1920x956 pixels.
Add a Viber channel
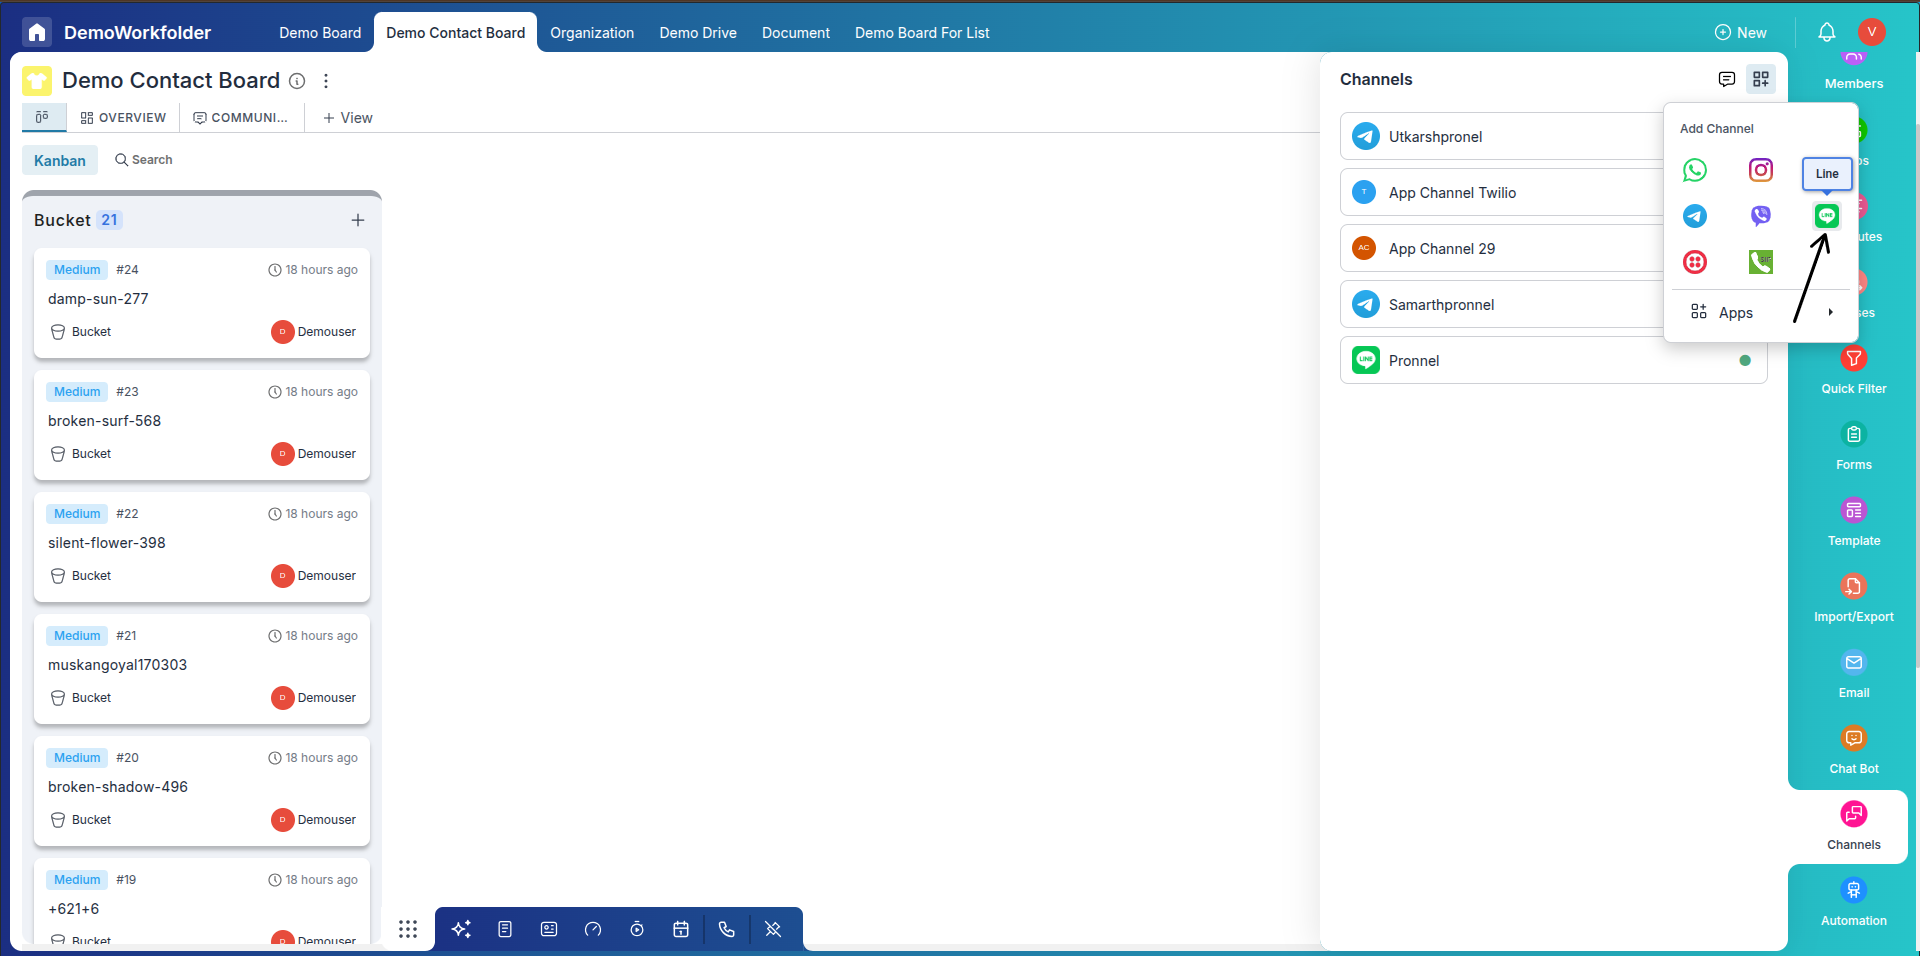pos(1761,216)
